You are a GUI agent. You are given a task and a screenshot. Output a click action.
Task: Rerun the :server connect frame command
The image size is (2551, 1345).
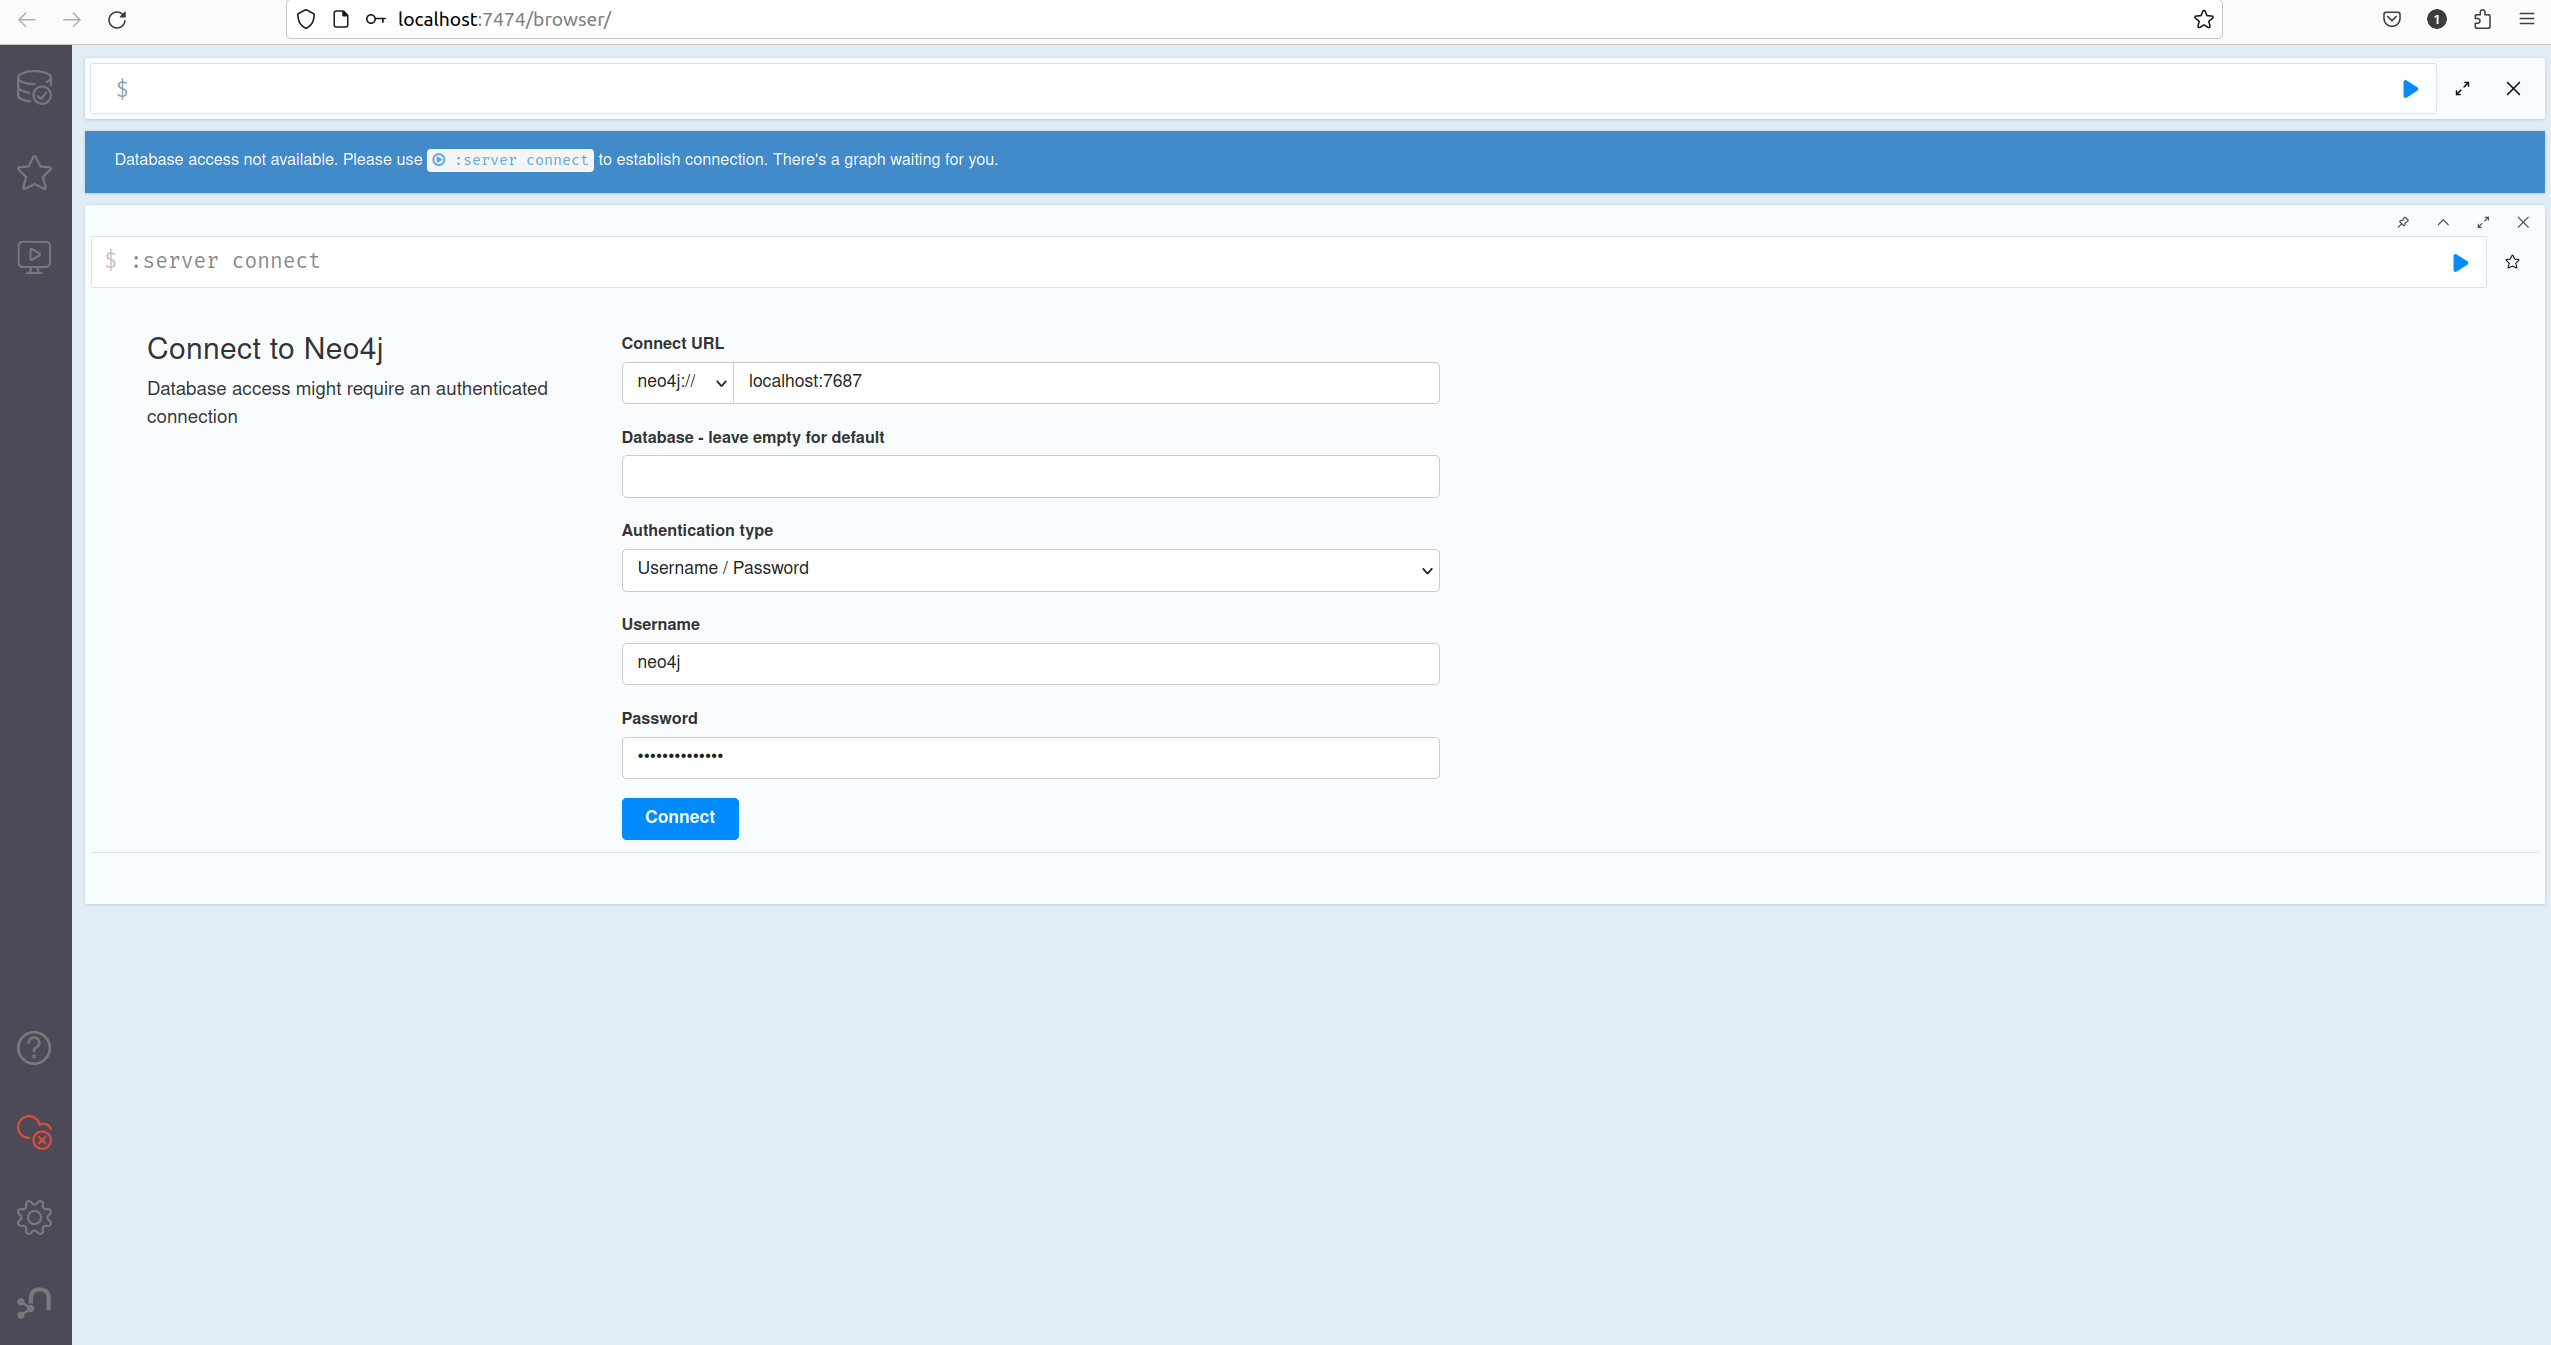2460,262
